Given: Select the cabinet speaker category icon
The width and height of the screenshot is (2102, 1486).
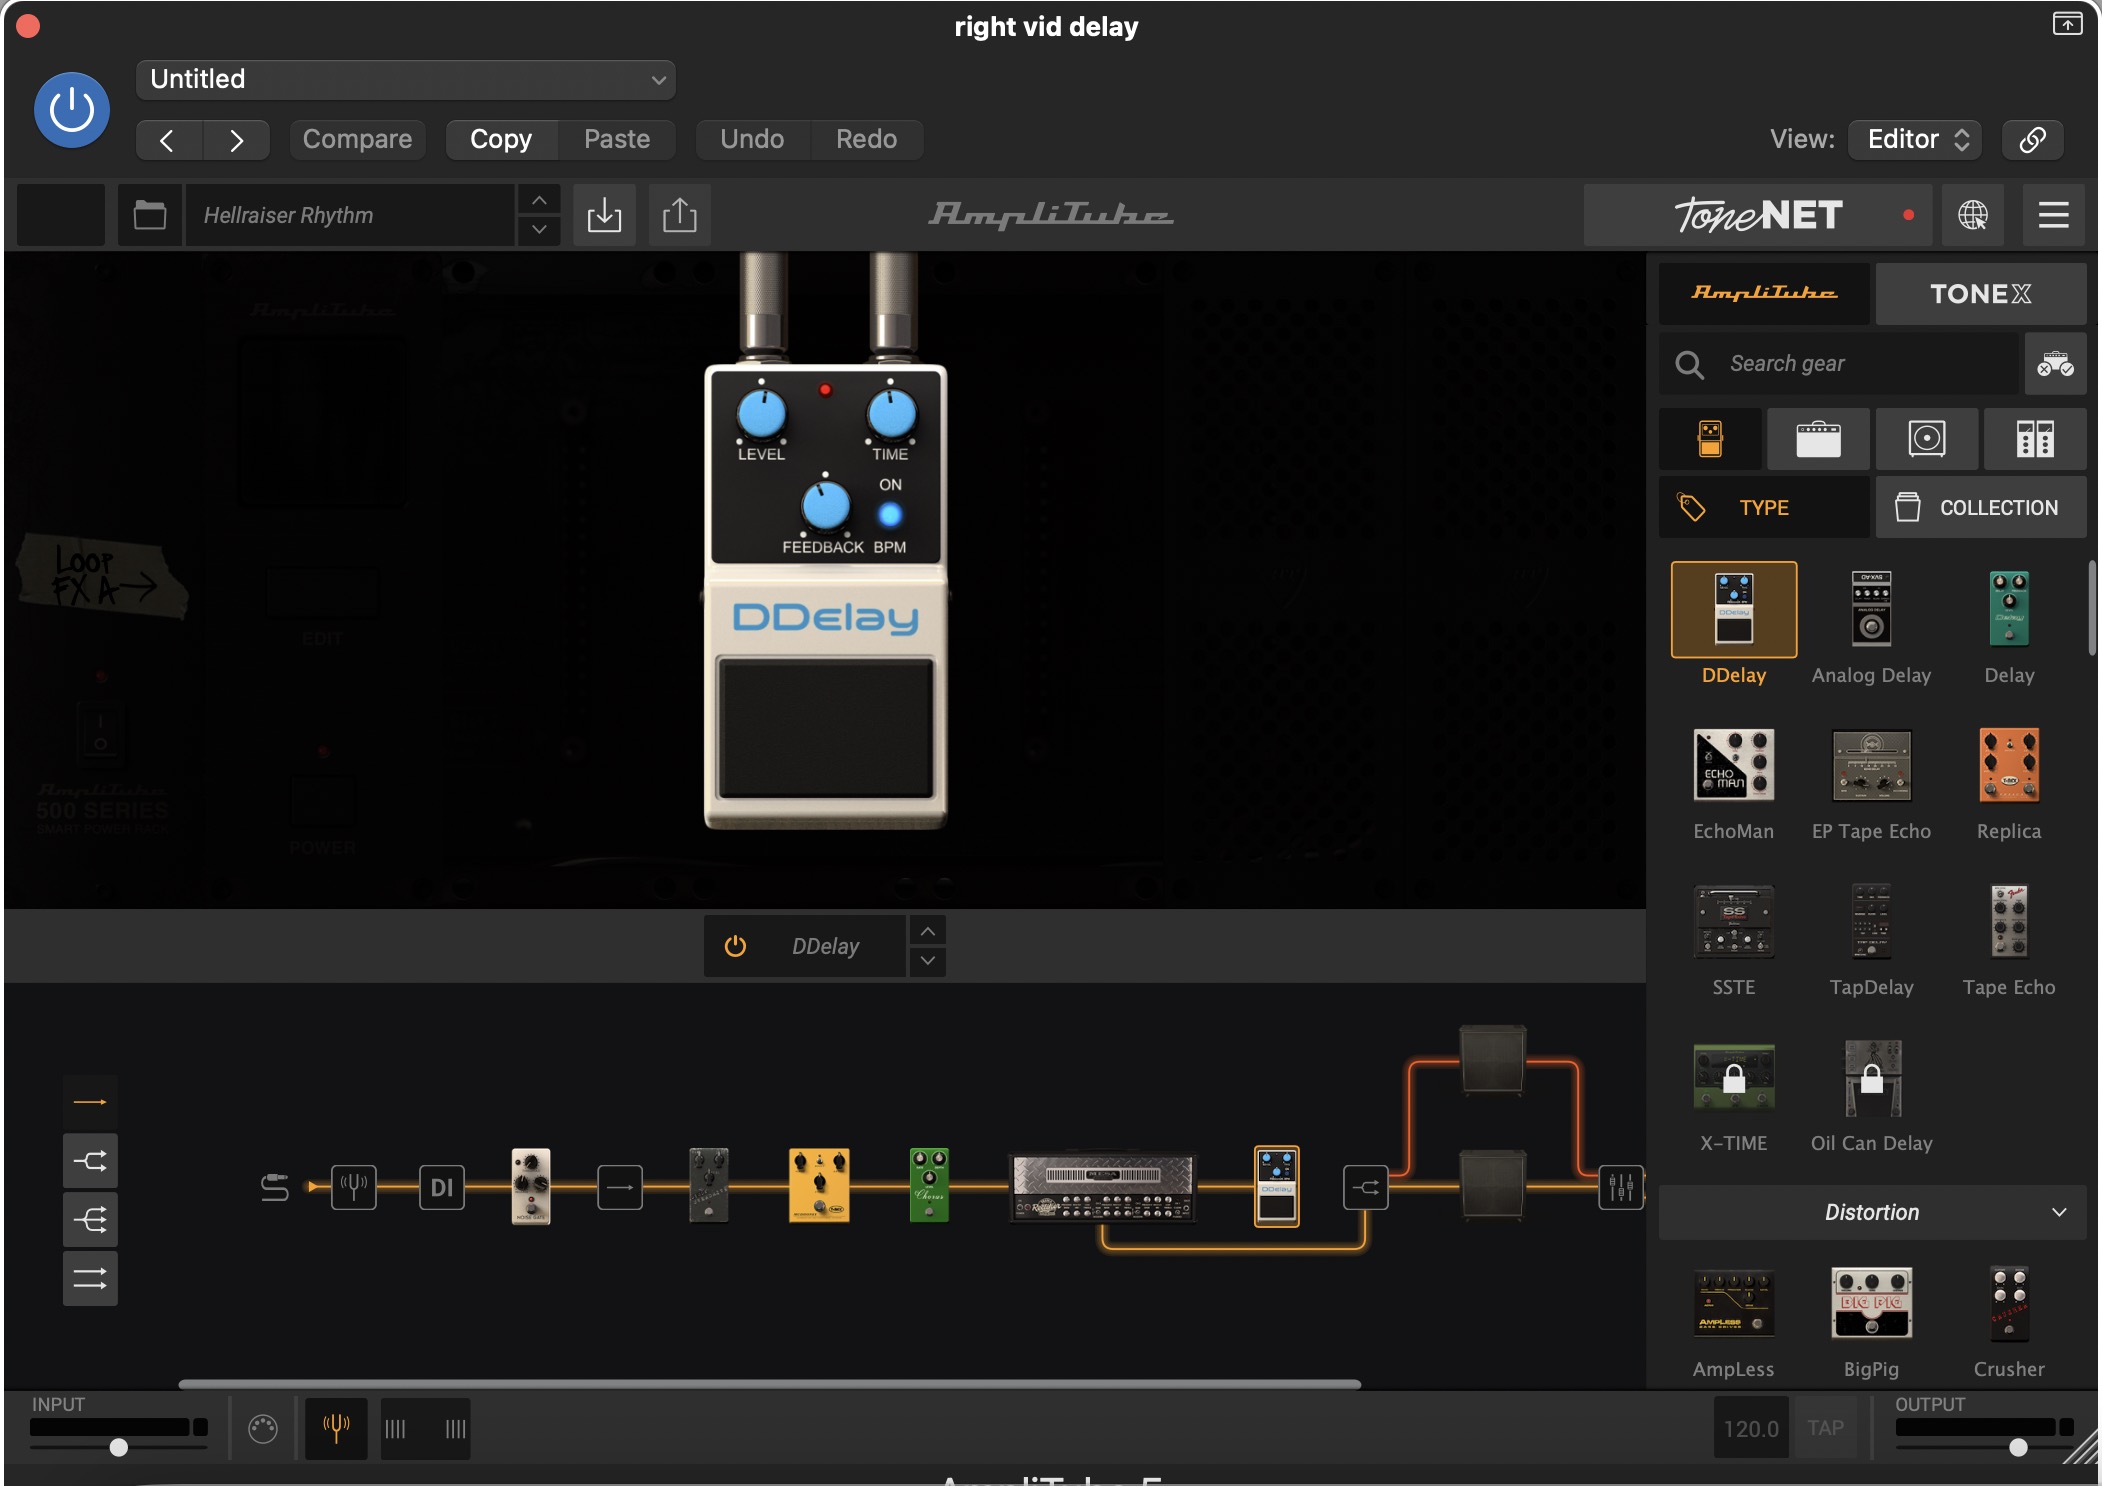Looking at the screenshot, I should 1926,439.
